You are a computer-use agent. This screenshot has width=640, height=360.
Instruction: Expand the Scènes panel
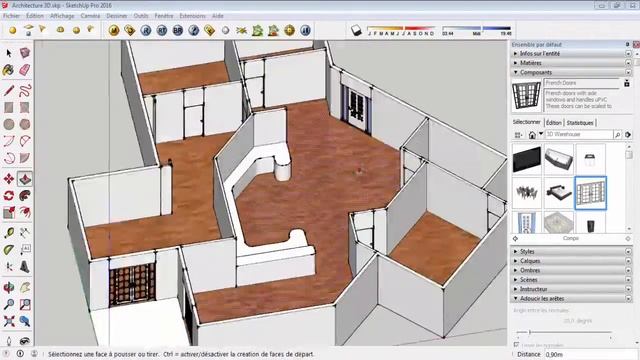(x=571, y=280)
